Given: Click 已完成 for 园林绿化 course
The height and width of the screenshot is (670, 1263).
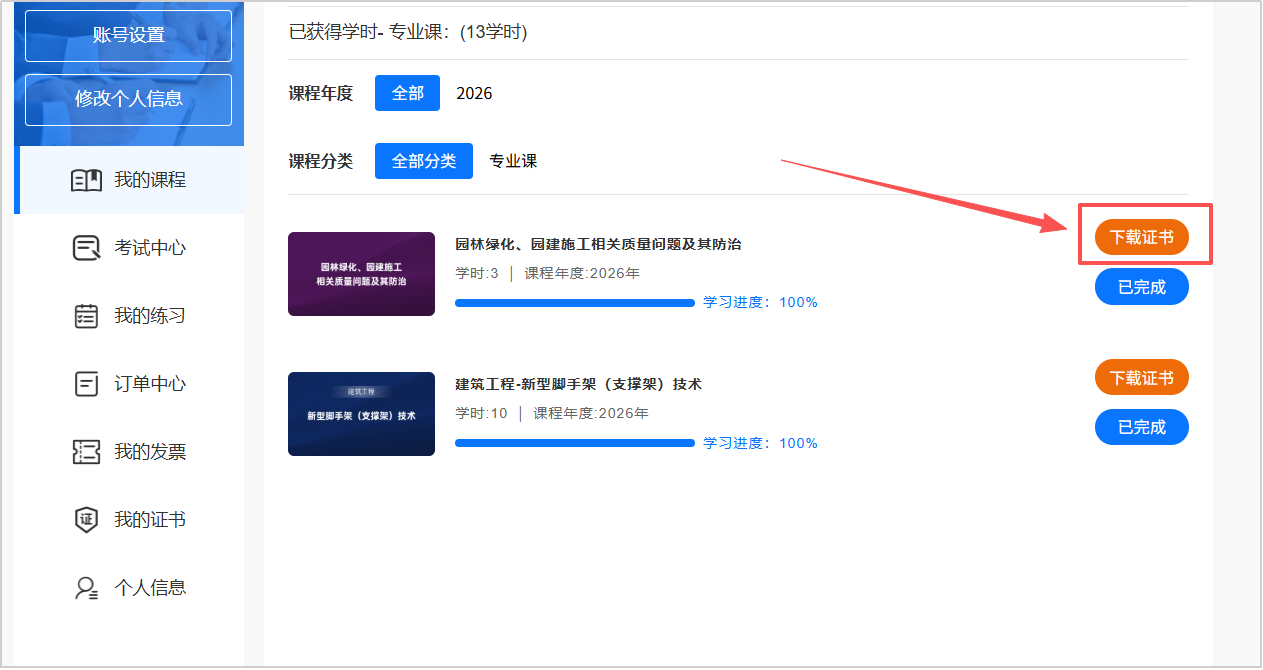Looking at the screenshot, I should coord(1142,287).
